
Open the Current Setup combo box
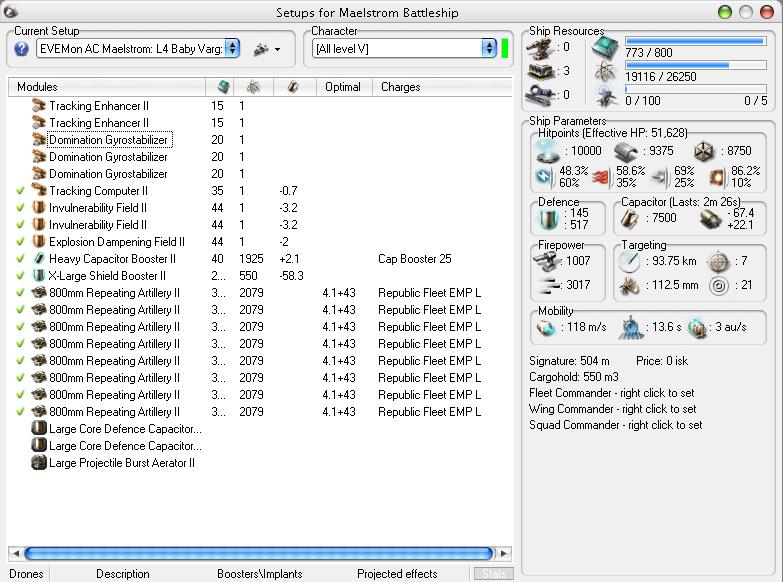138,48
